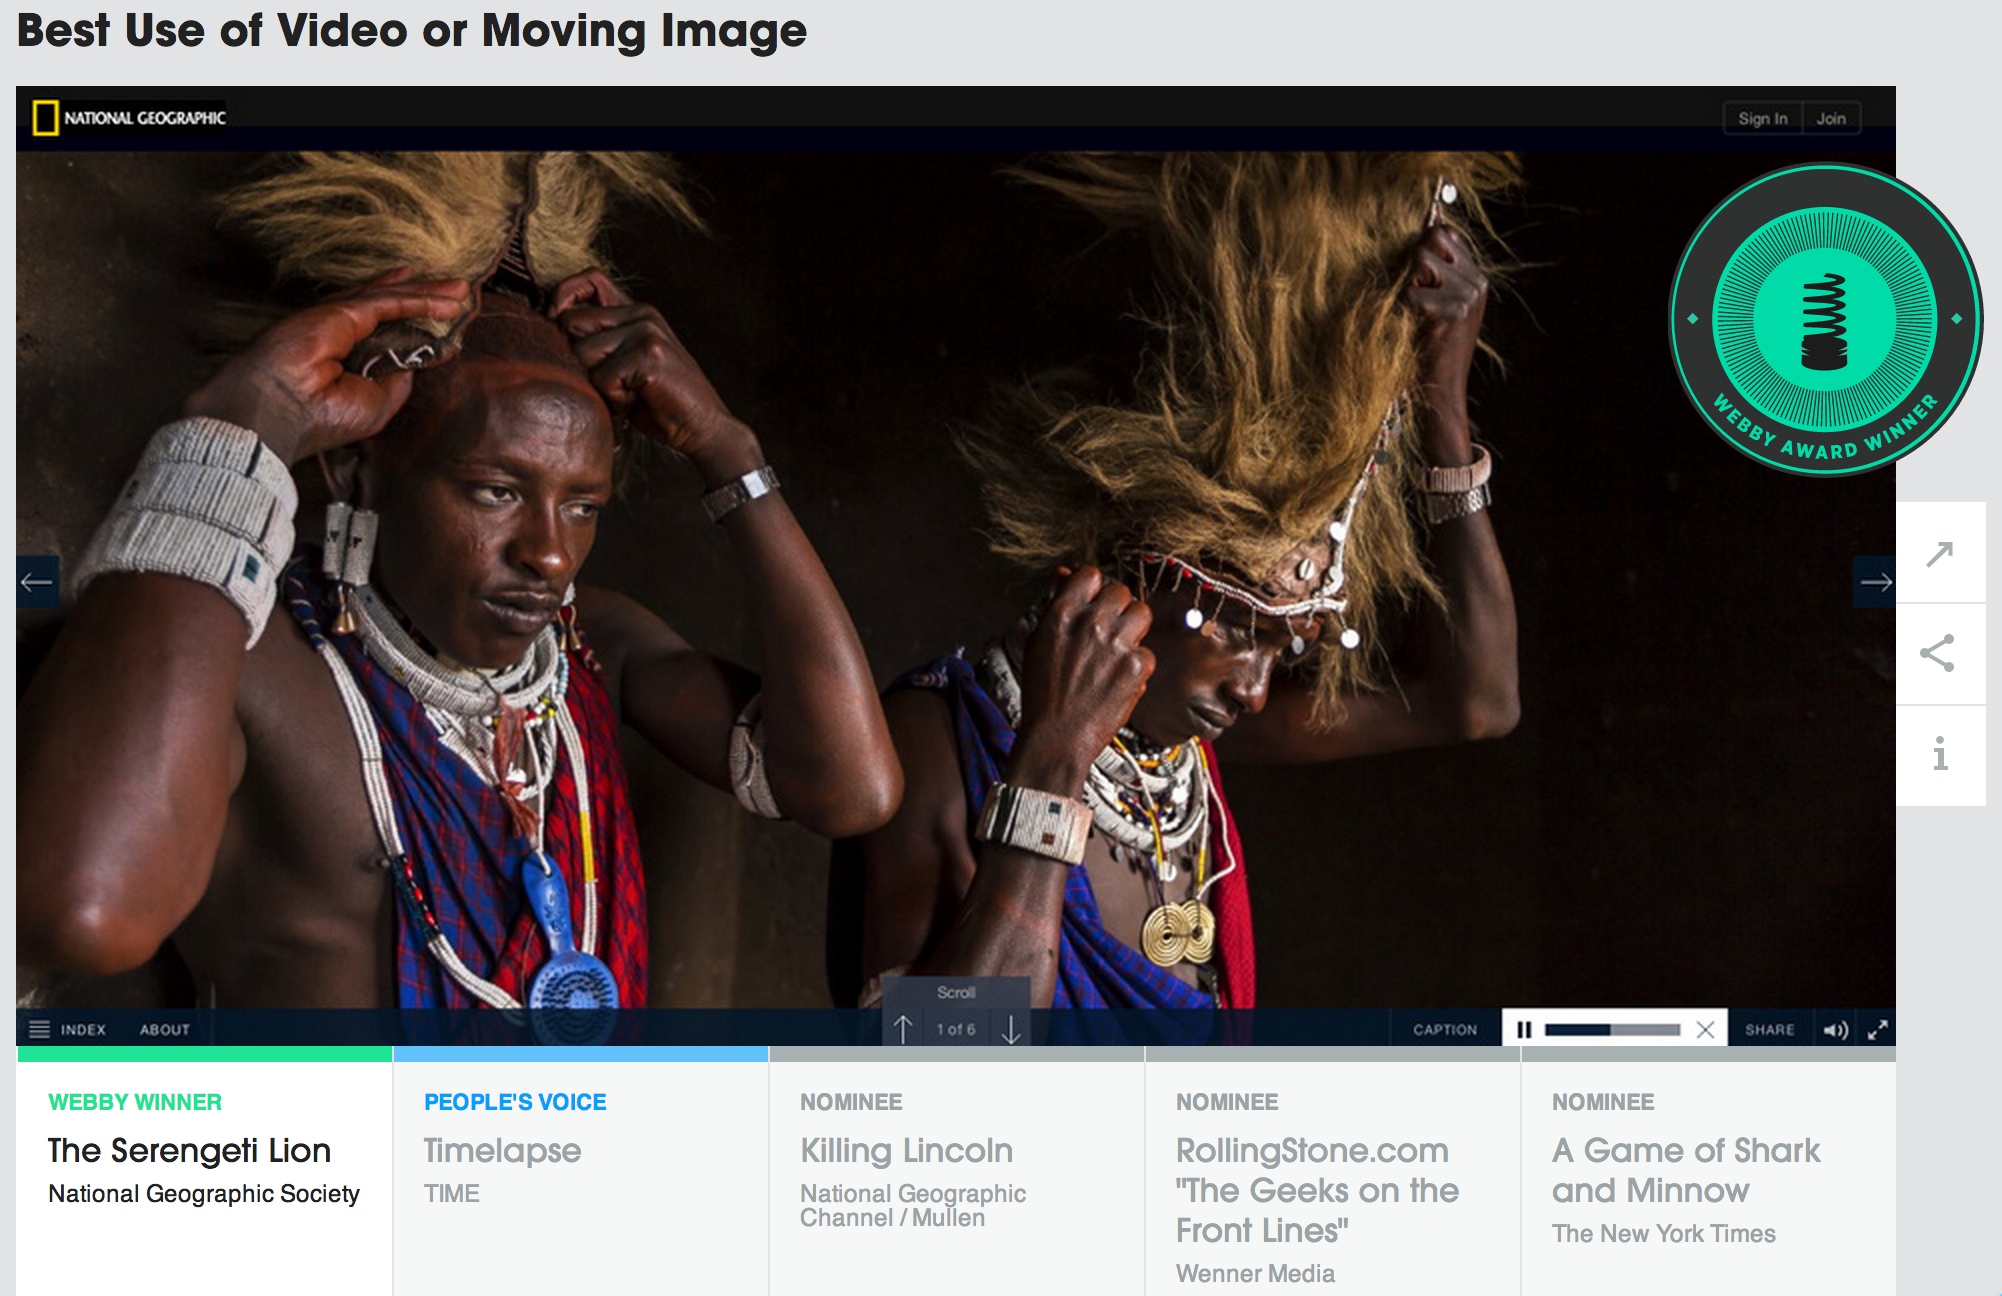
Task: Click the Wenner Media label
Action: [1256, 1274]
